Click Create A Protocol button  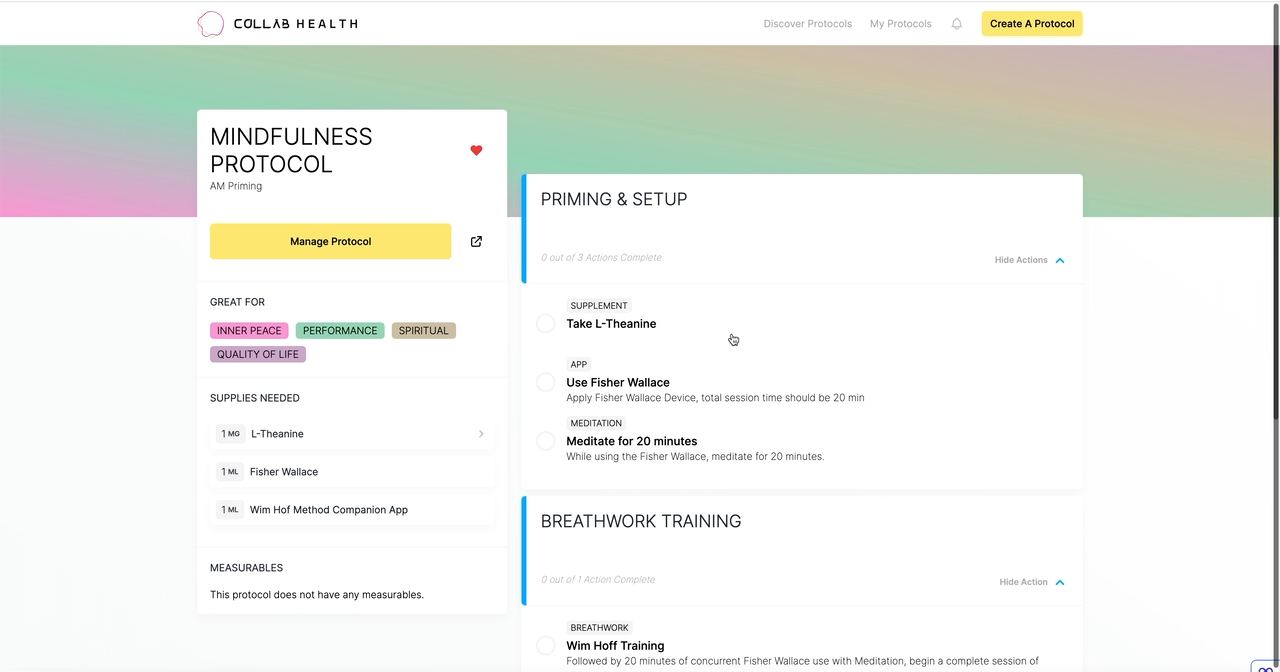1032,24
